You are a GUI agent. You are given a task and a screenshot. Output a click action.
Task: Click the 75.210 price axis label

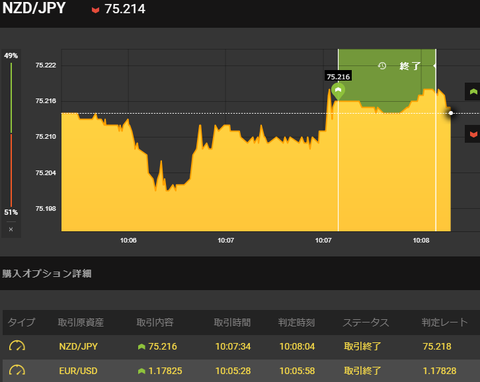(46, 136)
